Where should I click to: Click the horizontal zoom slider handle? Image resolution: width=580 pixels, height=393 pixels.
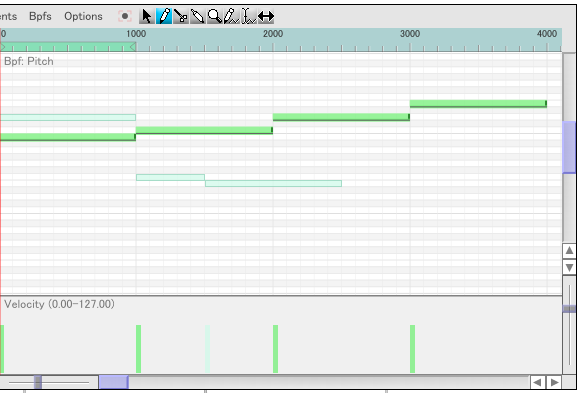38,382
